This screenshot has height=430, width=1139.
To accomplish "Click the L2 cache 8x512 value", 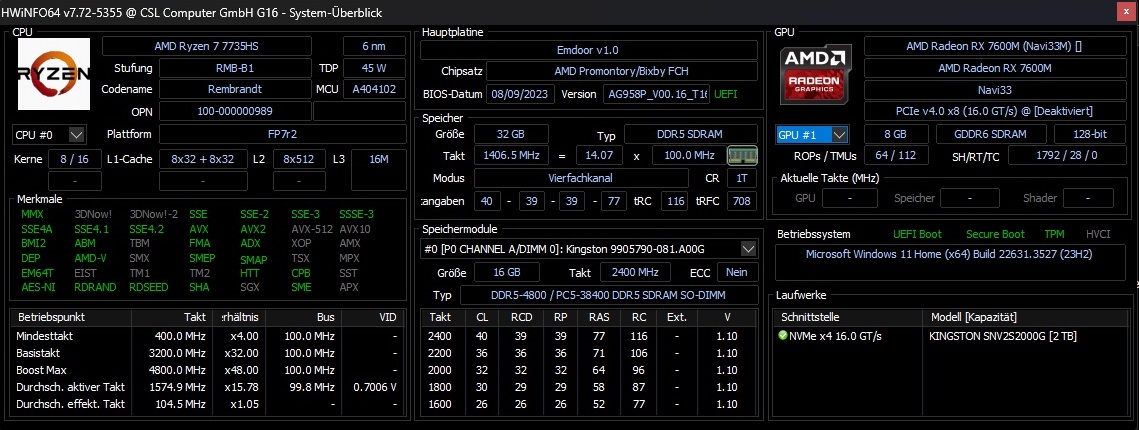I will click(x=299, y=159).
